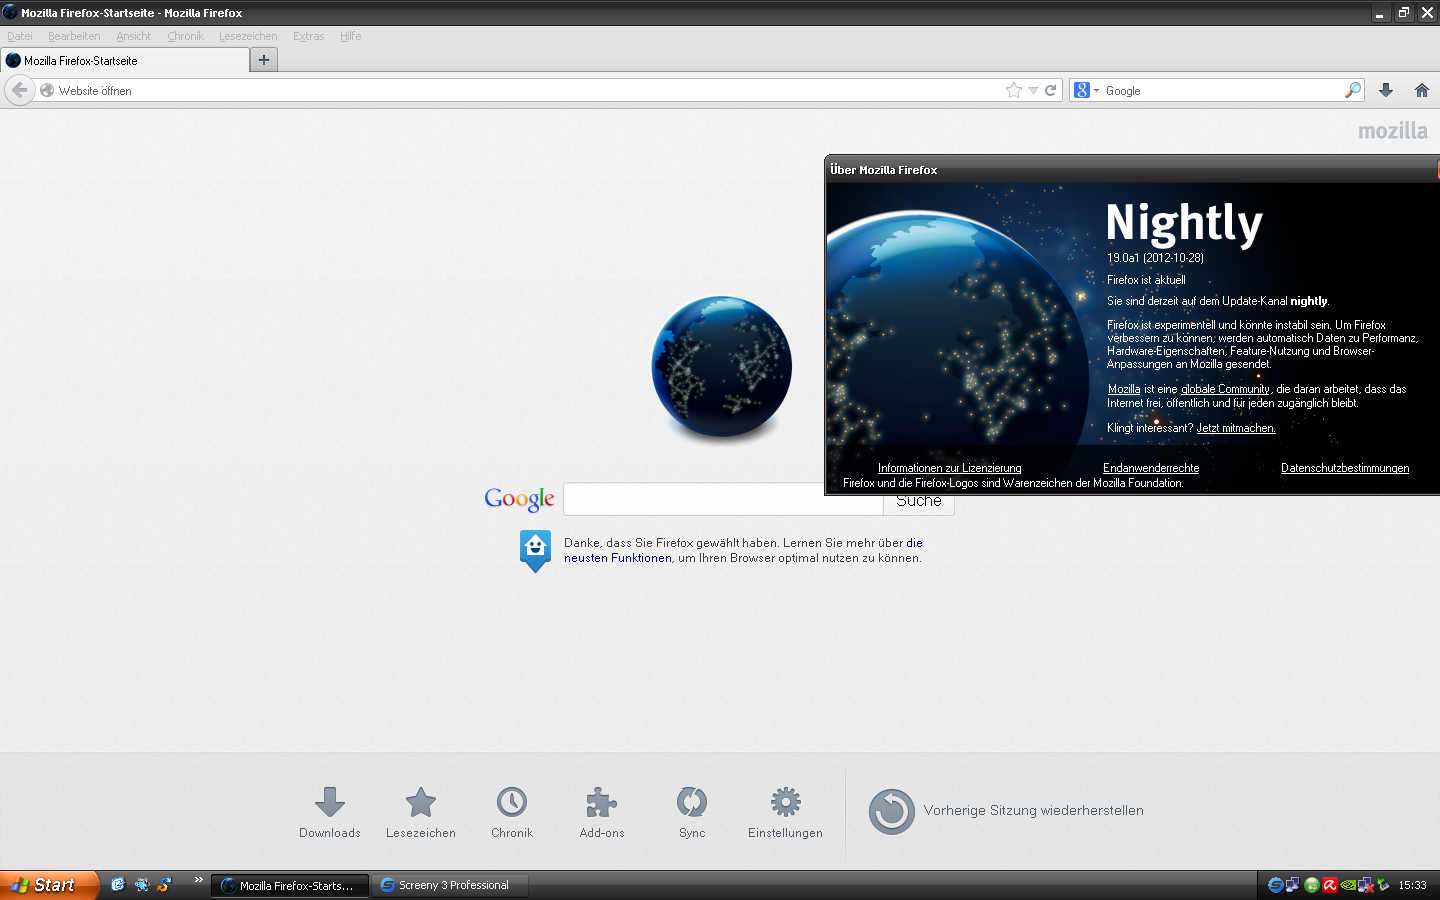1440x900 pixels.
Task: Open the Lesezeichen menu in menu bar
Action: (x=248, y=36)
